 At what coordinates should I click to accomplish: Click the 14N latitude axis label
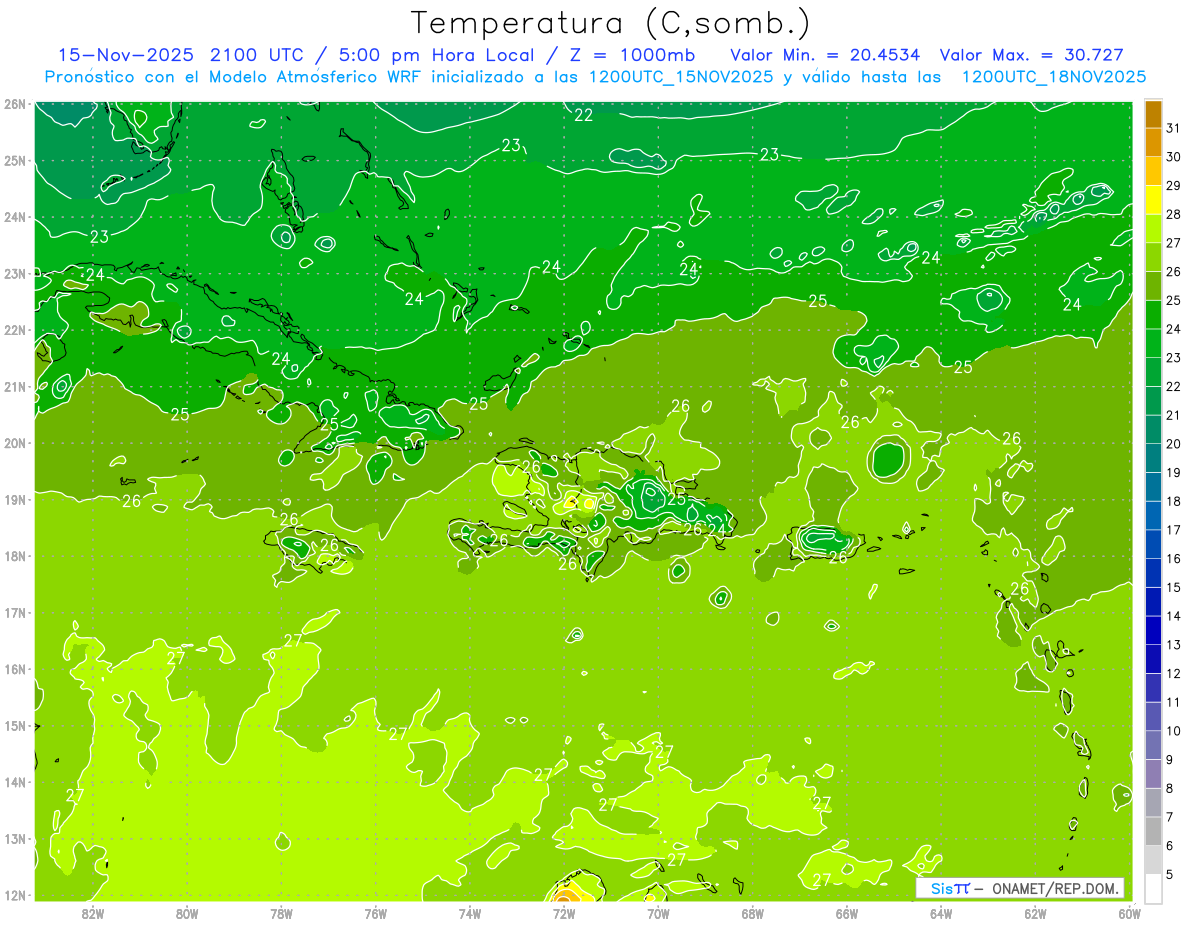(14, 782)
